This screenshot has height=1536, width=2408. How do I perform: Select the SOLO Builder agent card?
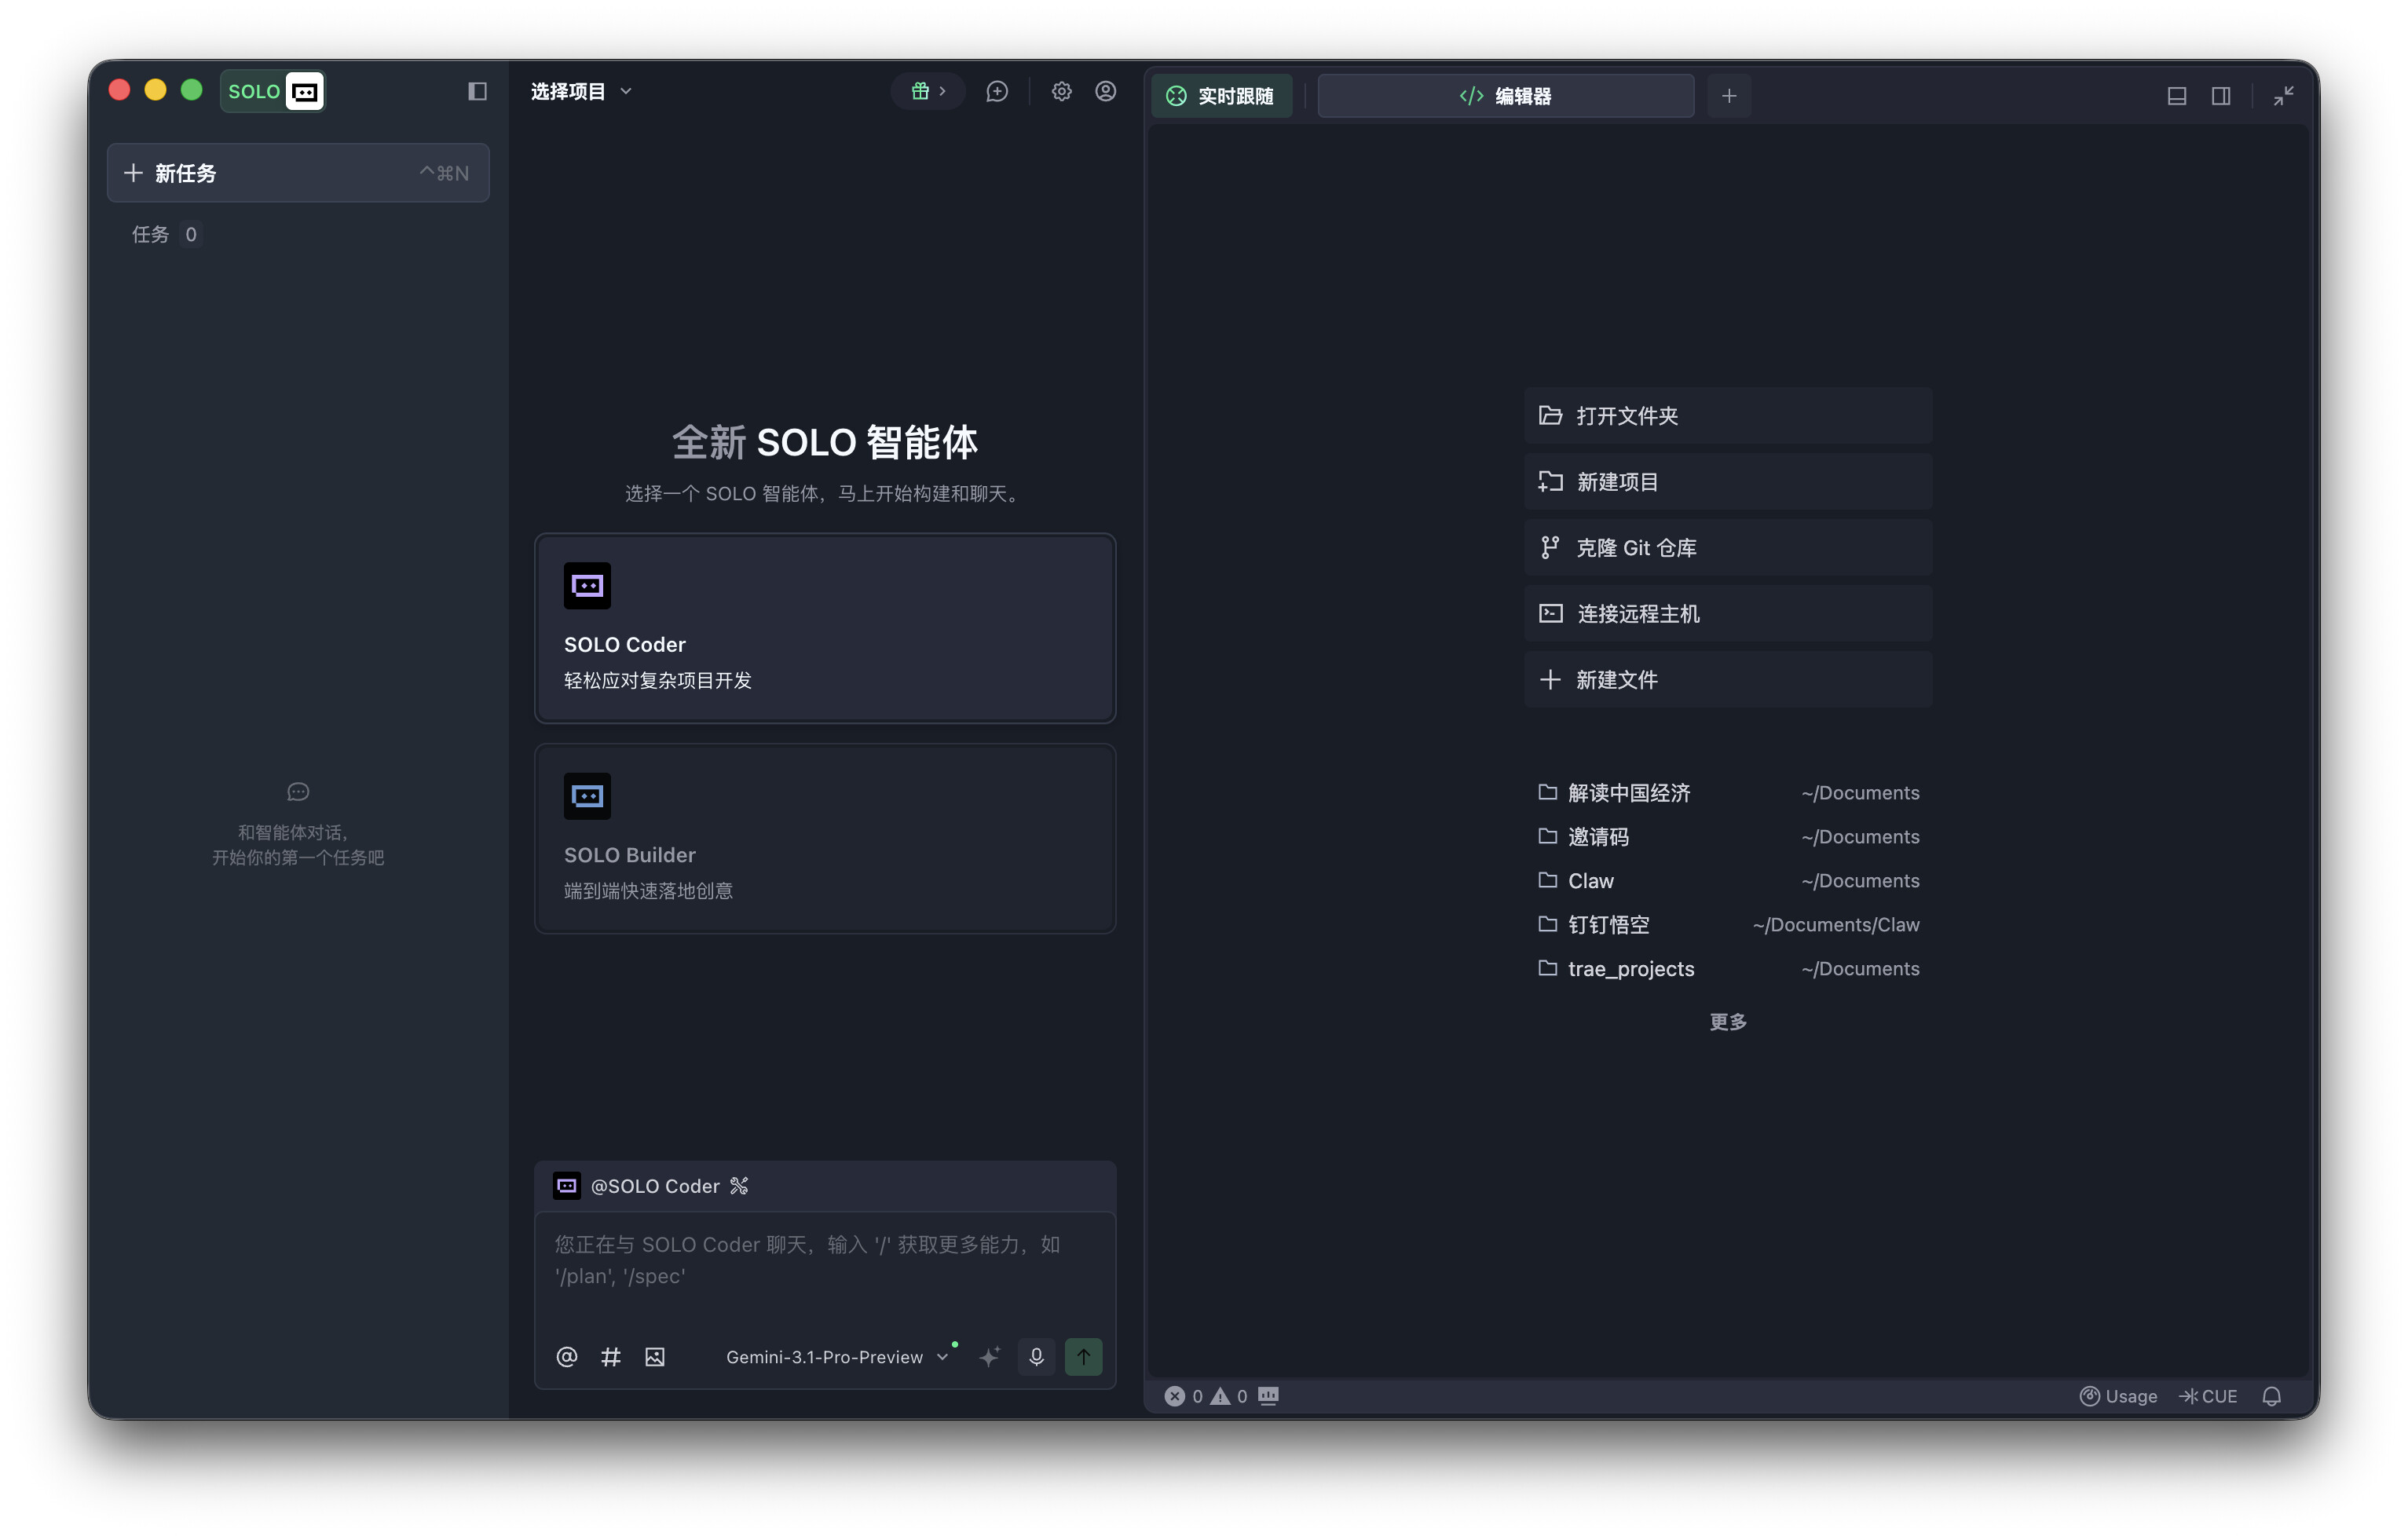click(x=824, y=838)
